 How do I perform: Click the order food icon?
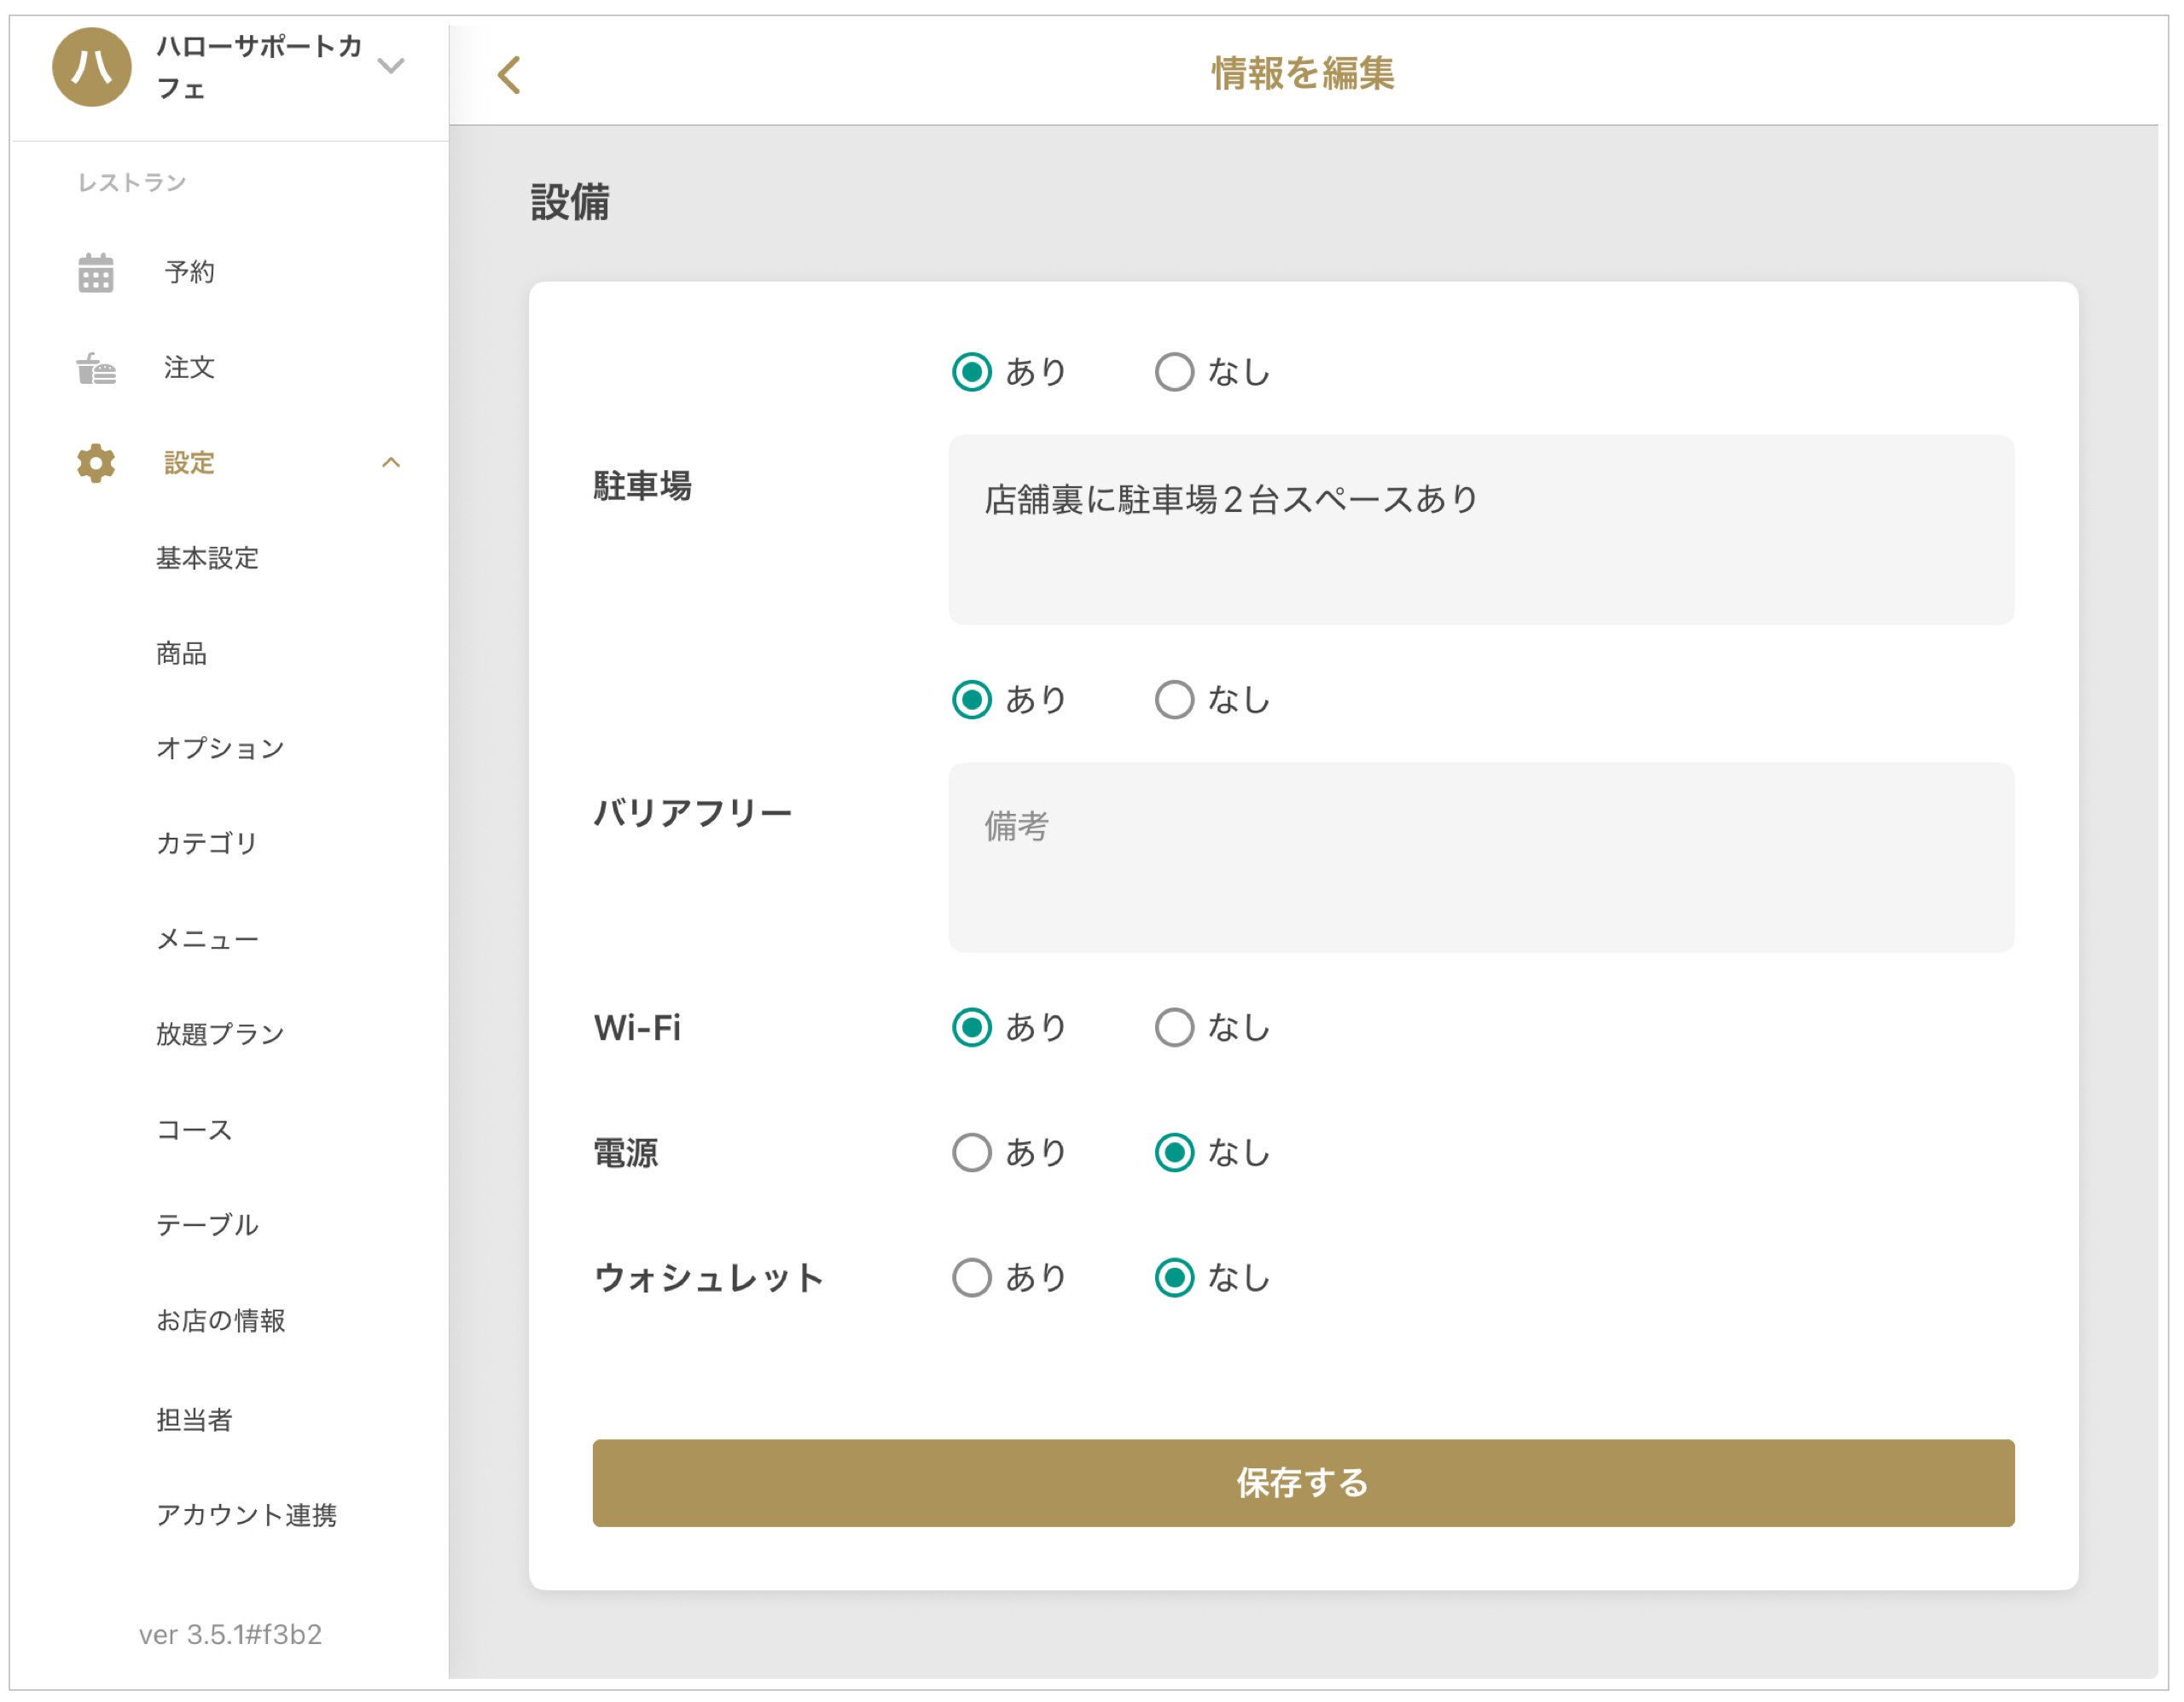[96, 368]
